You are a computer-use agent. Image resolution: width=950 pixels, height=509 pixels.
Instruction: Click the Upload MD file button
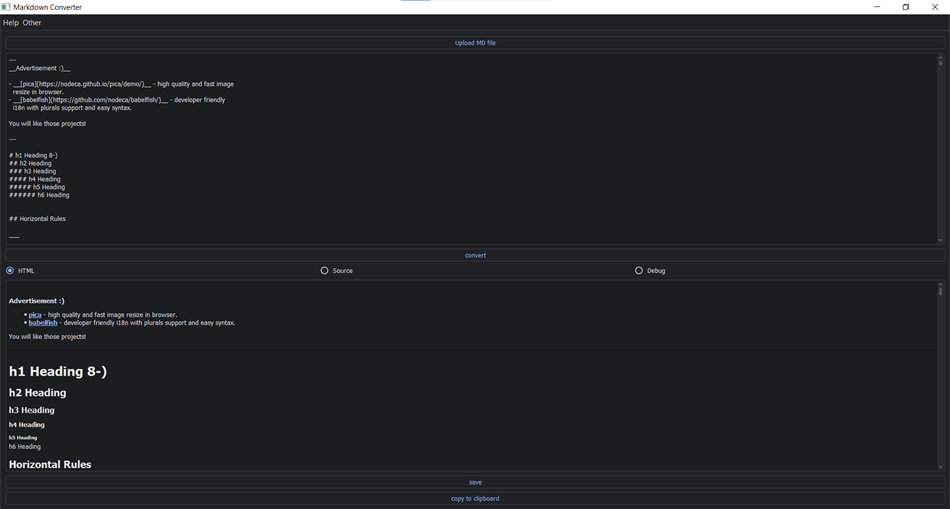coord(475,43)
